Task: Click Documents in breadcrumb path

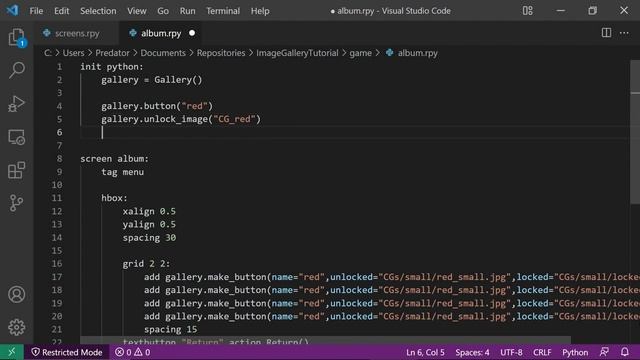Action: point(163,53)
